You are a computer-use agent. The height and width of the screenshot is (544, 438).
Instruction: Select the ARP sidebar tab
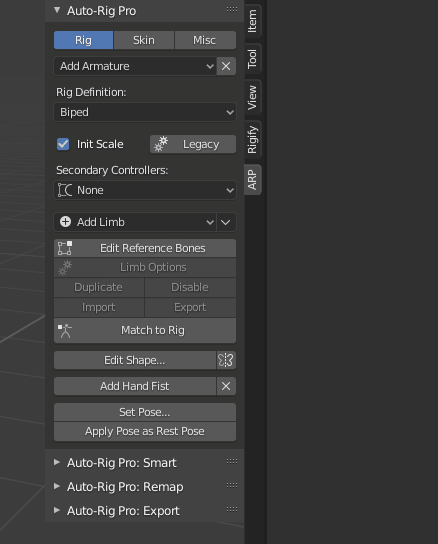[x=252, y=180]
